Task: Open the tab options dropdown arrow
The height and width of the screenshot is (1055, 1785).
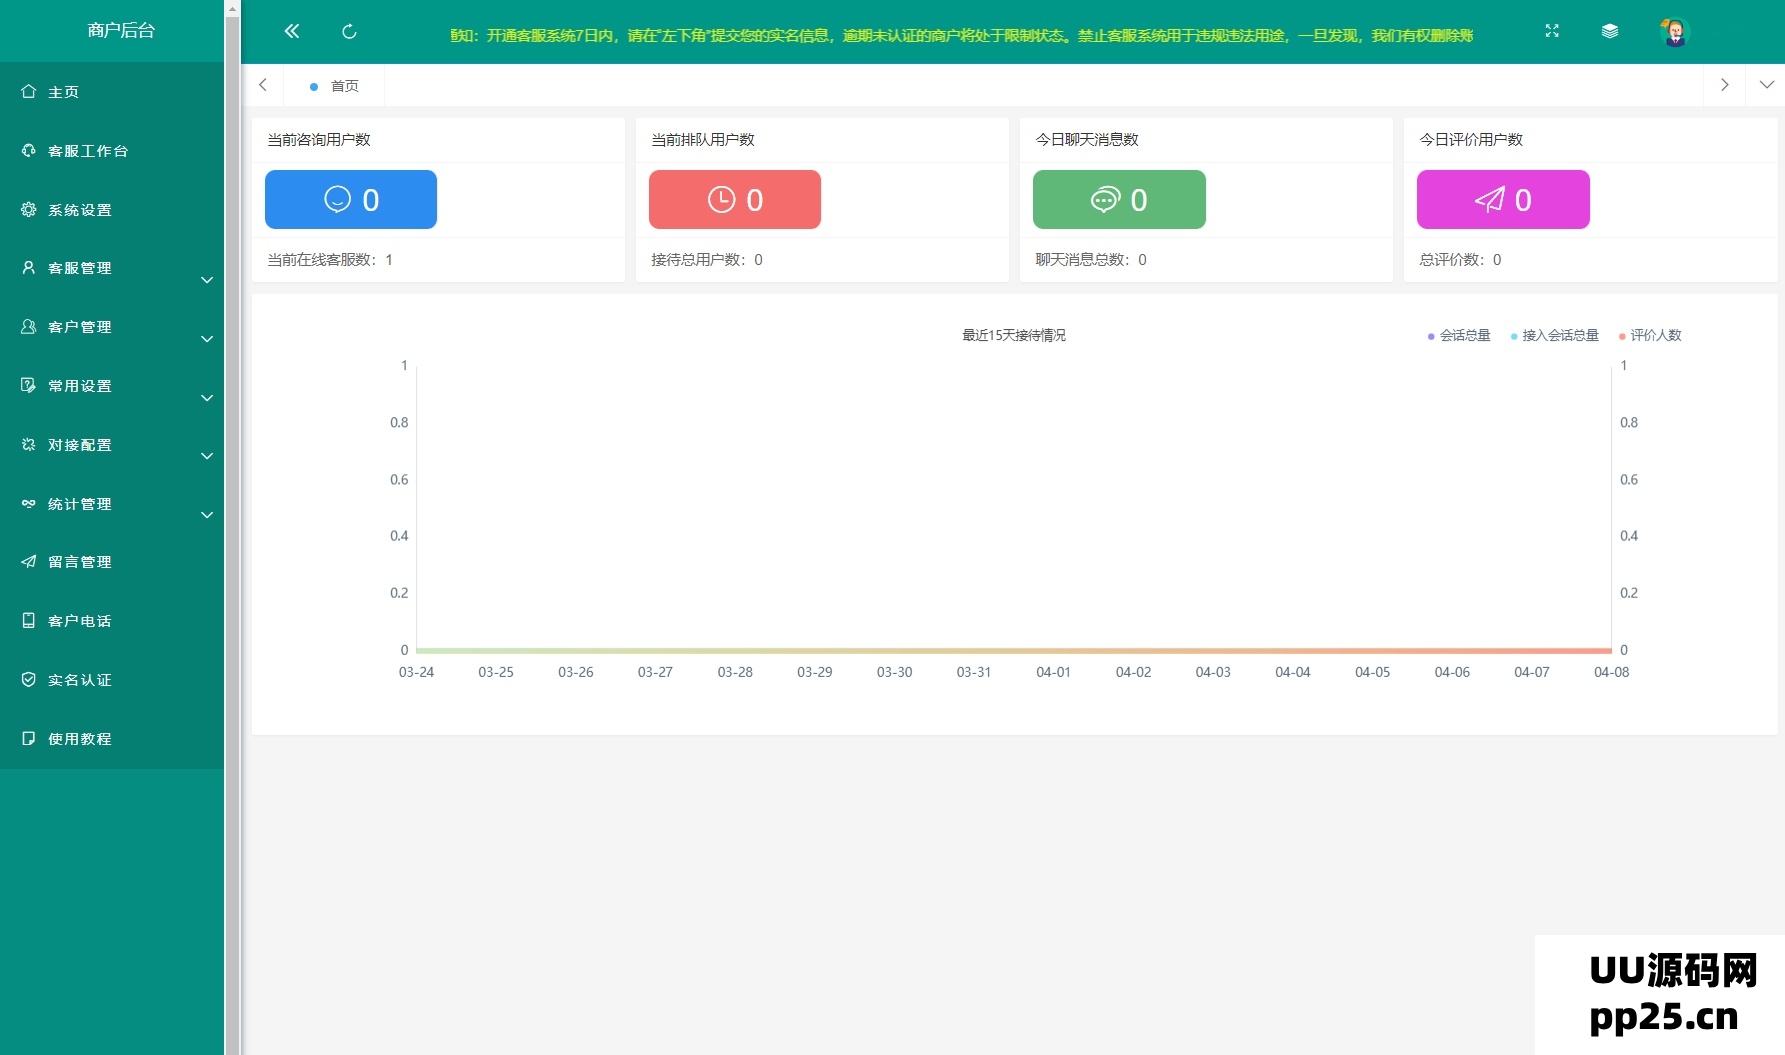Action: click(x=1766, y=85)
